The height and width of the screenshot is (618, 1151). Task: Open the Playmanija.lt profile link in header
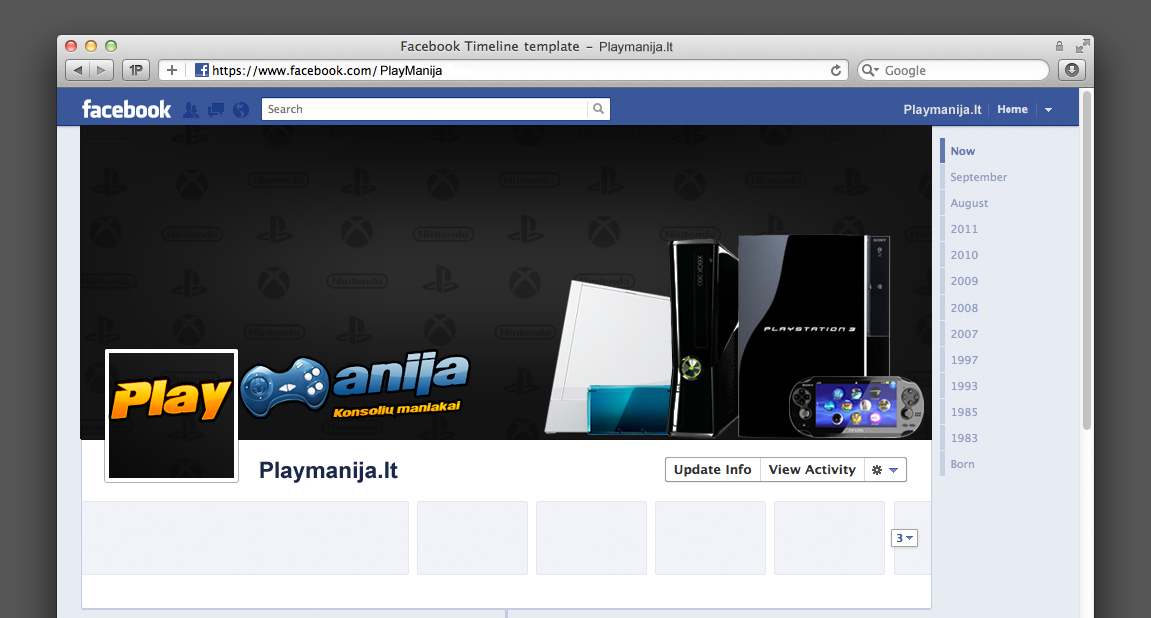[943, 109]
